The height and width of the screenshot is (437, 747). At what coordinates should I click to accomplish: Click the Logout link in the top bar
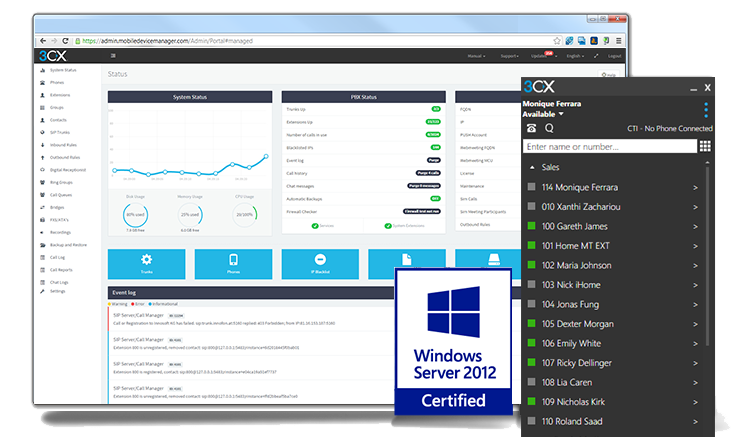click(x=615, y=56)
